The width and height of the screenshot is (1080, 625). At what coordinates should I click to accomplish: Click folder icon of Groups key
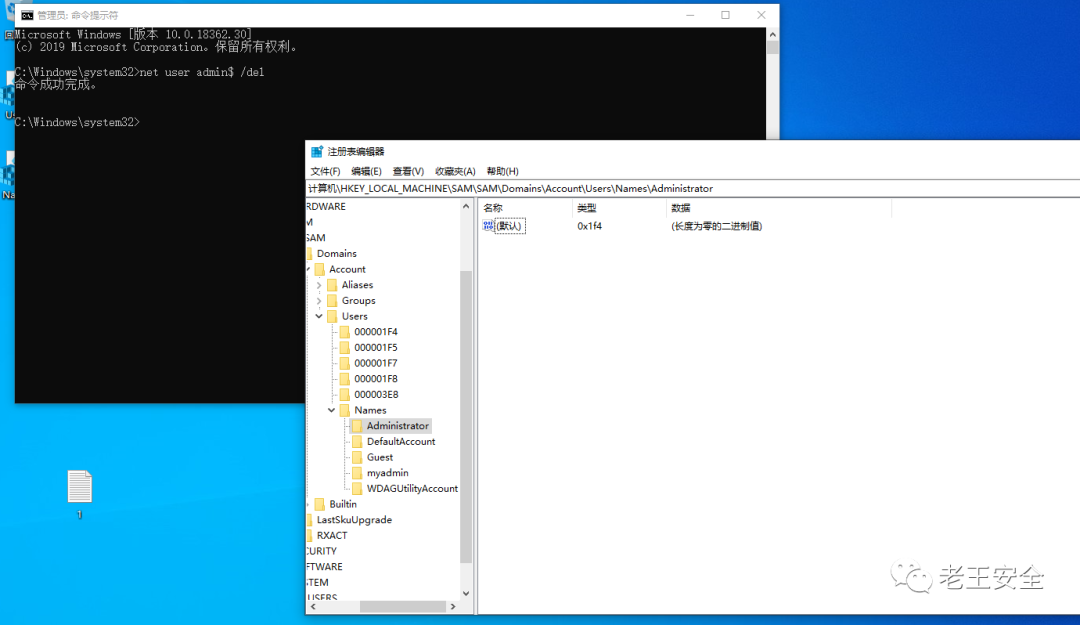click(x=333, y=300)
